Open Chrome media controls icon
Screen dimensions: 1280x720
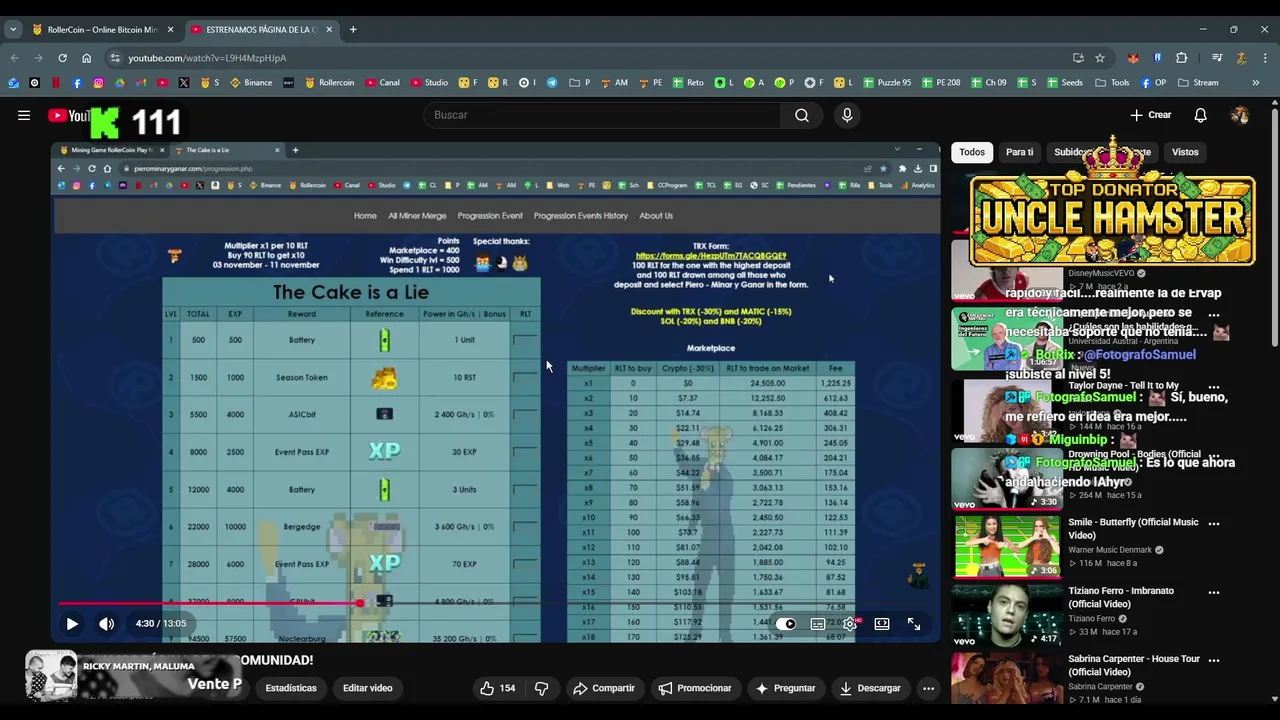coord(1217,58)
